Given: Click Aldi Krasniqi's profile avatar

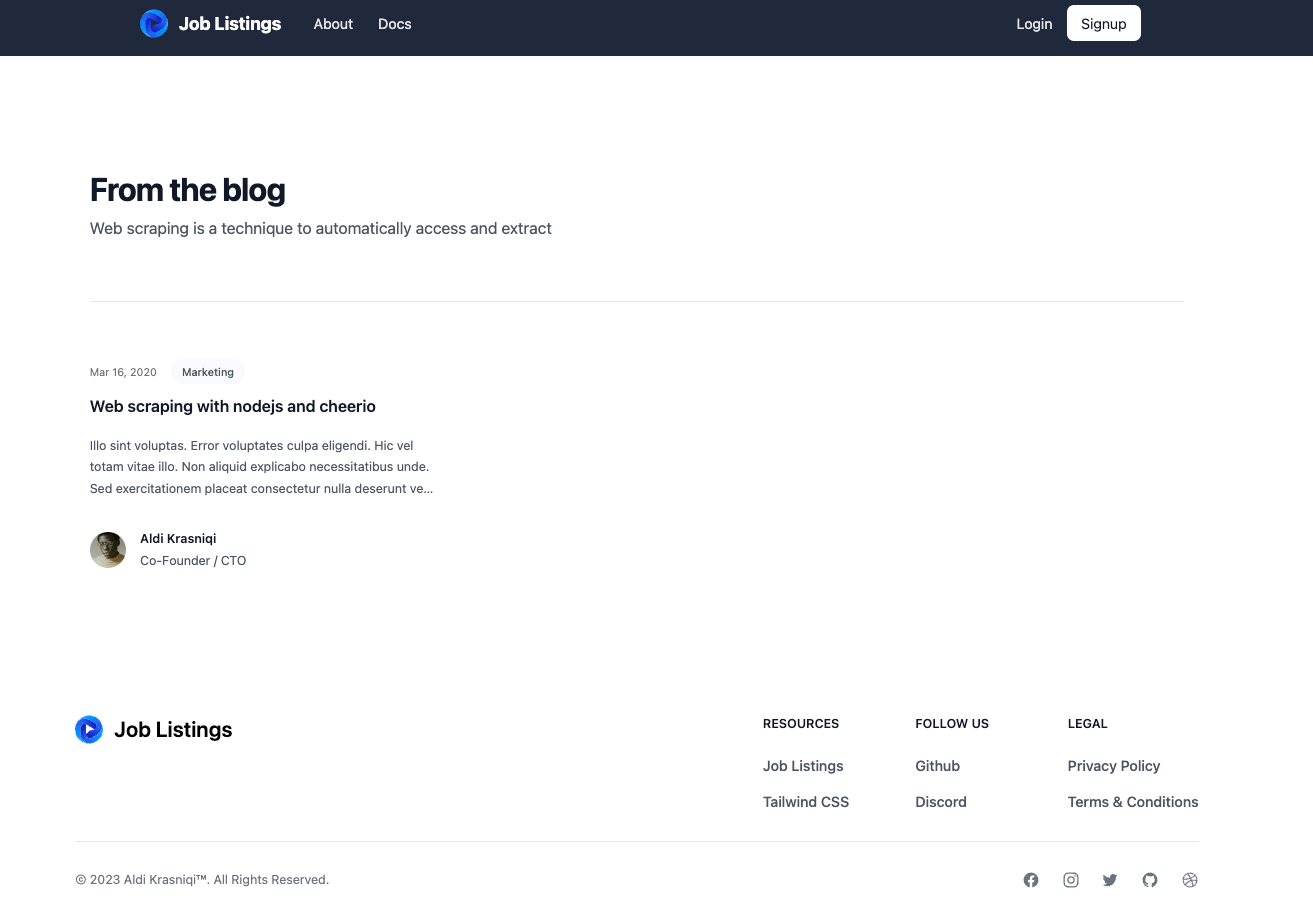Looking at the screenshot, I should click(108, 550).
